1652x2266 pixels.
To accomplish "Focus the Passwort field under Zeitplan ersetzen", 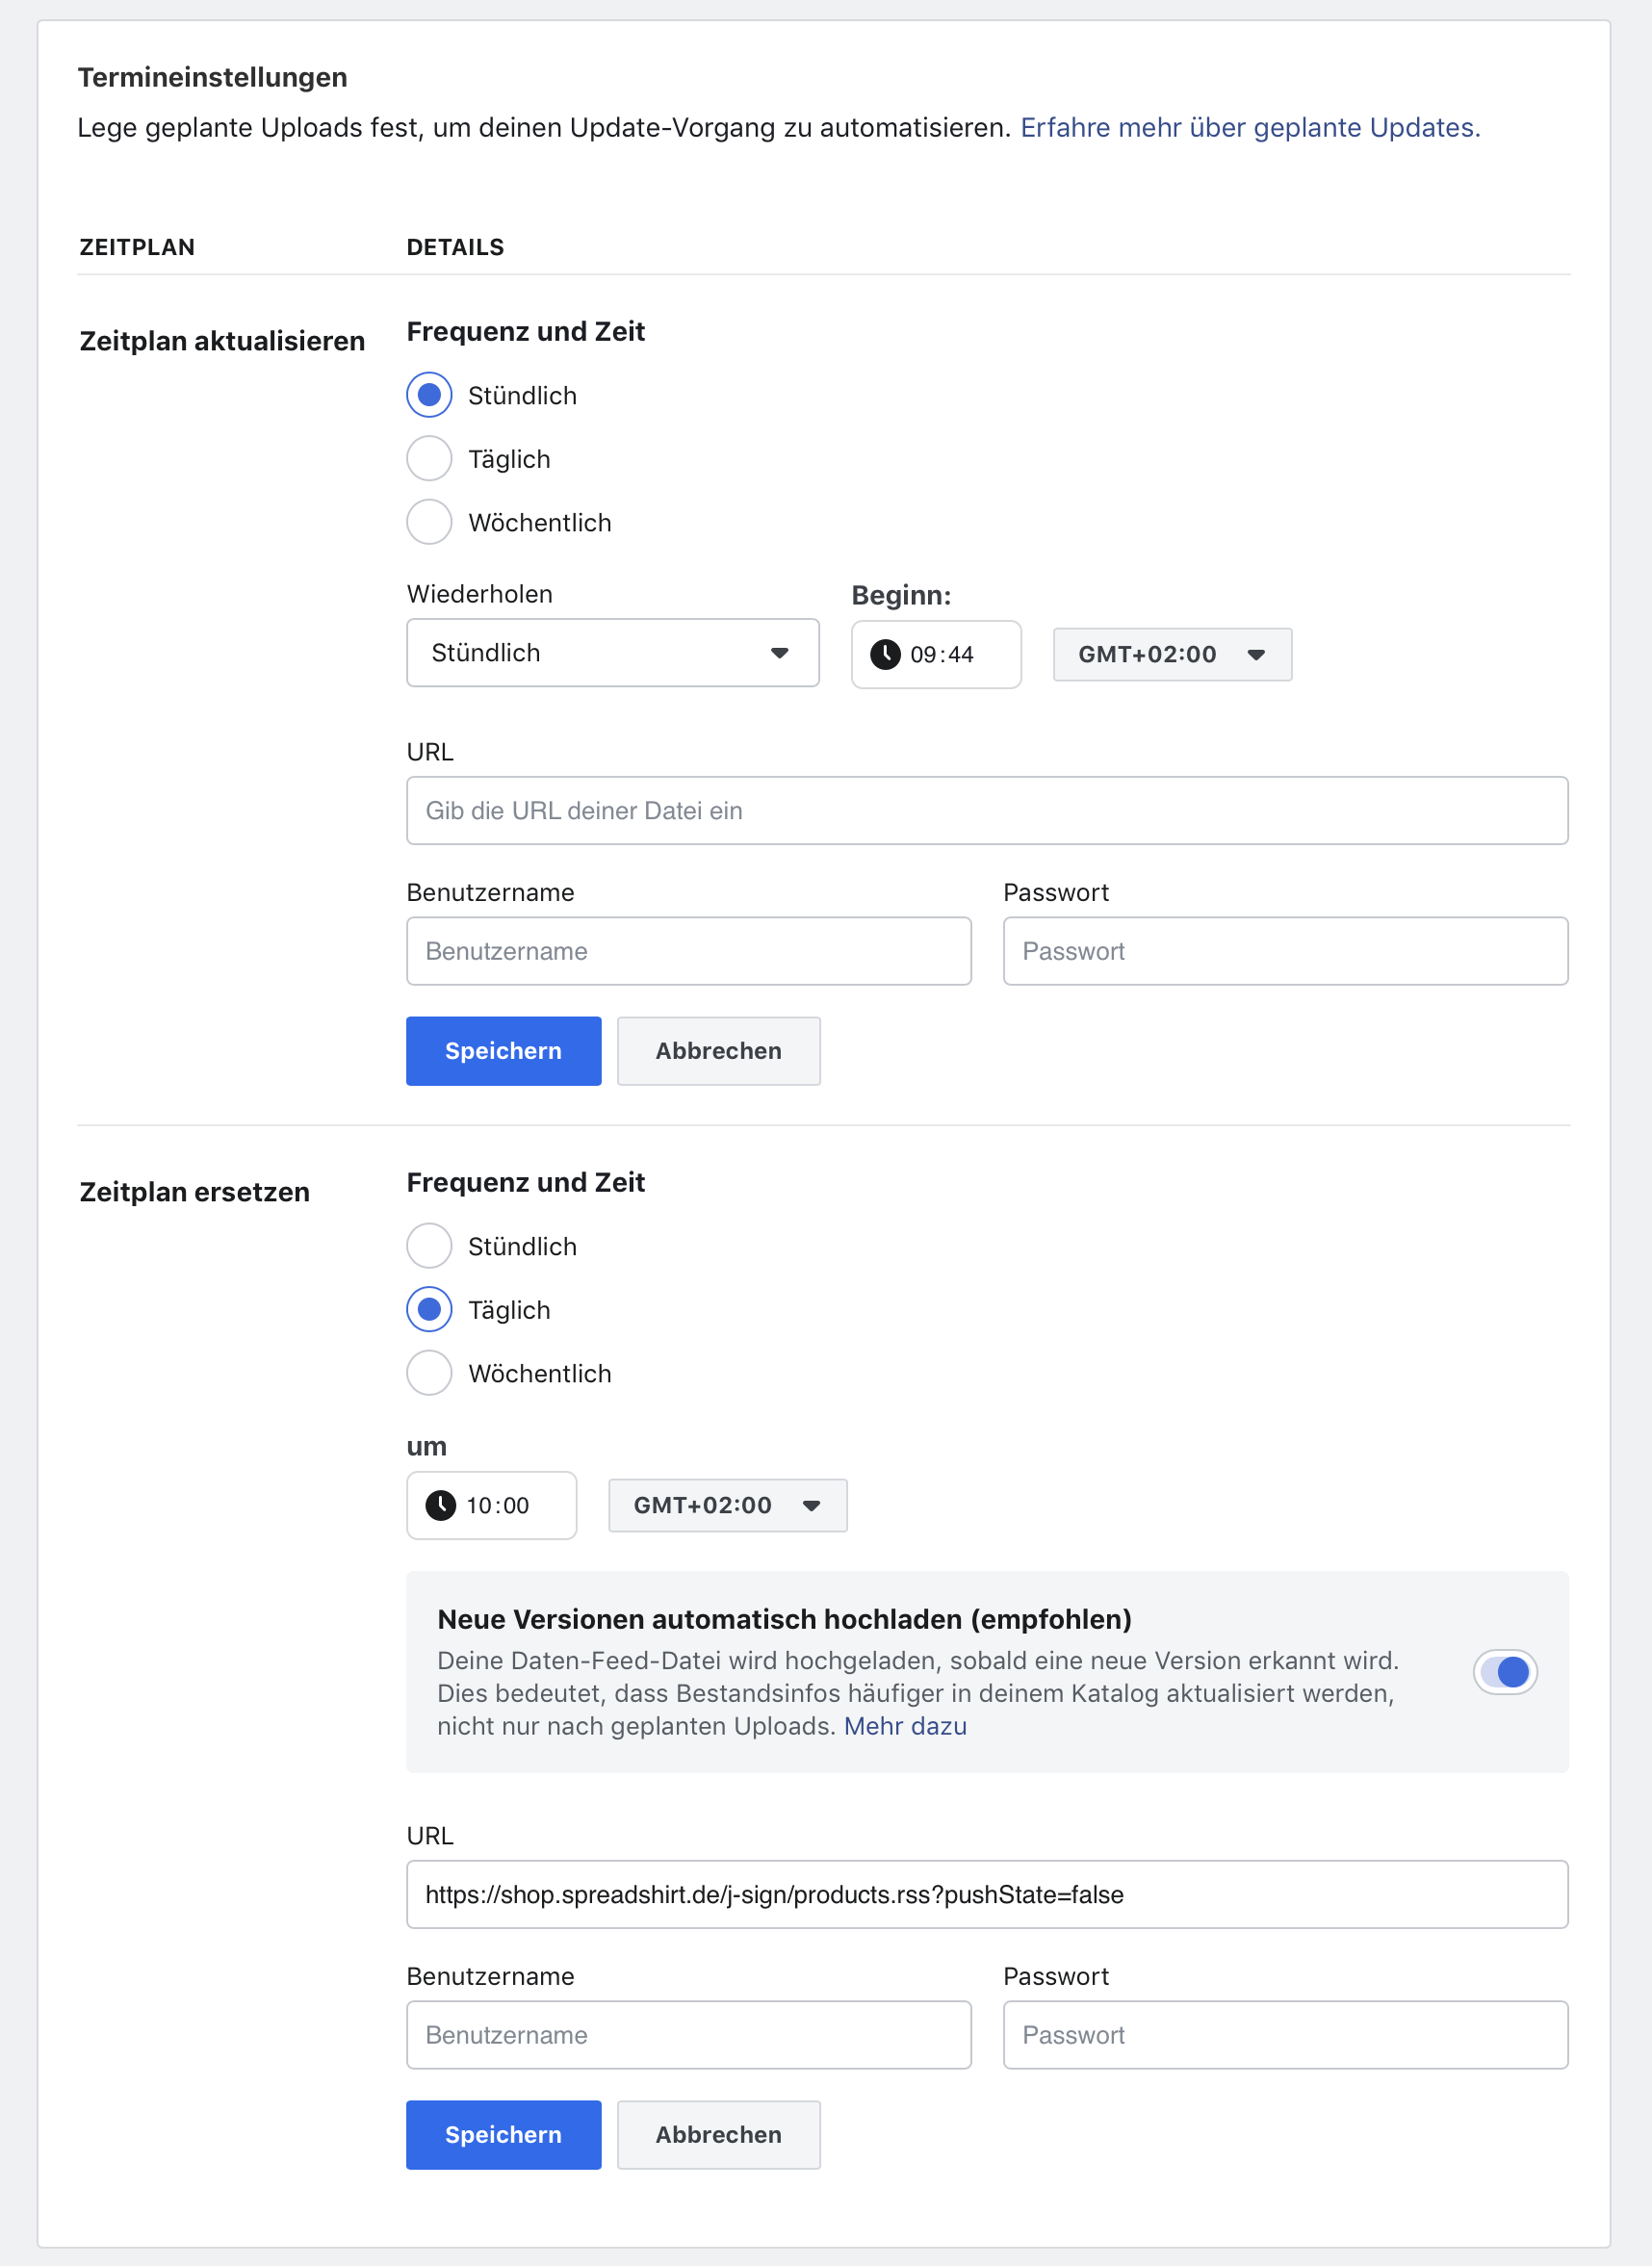I will [1284, 2035].
